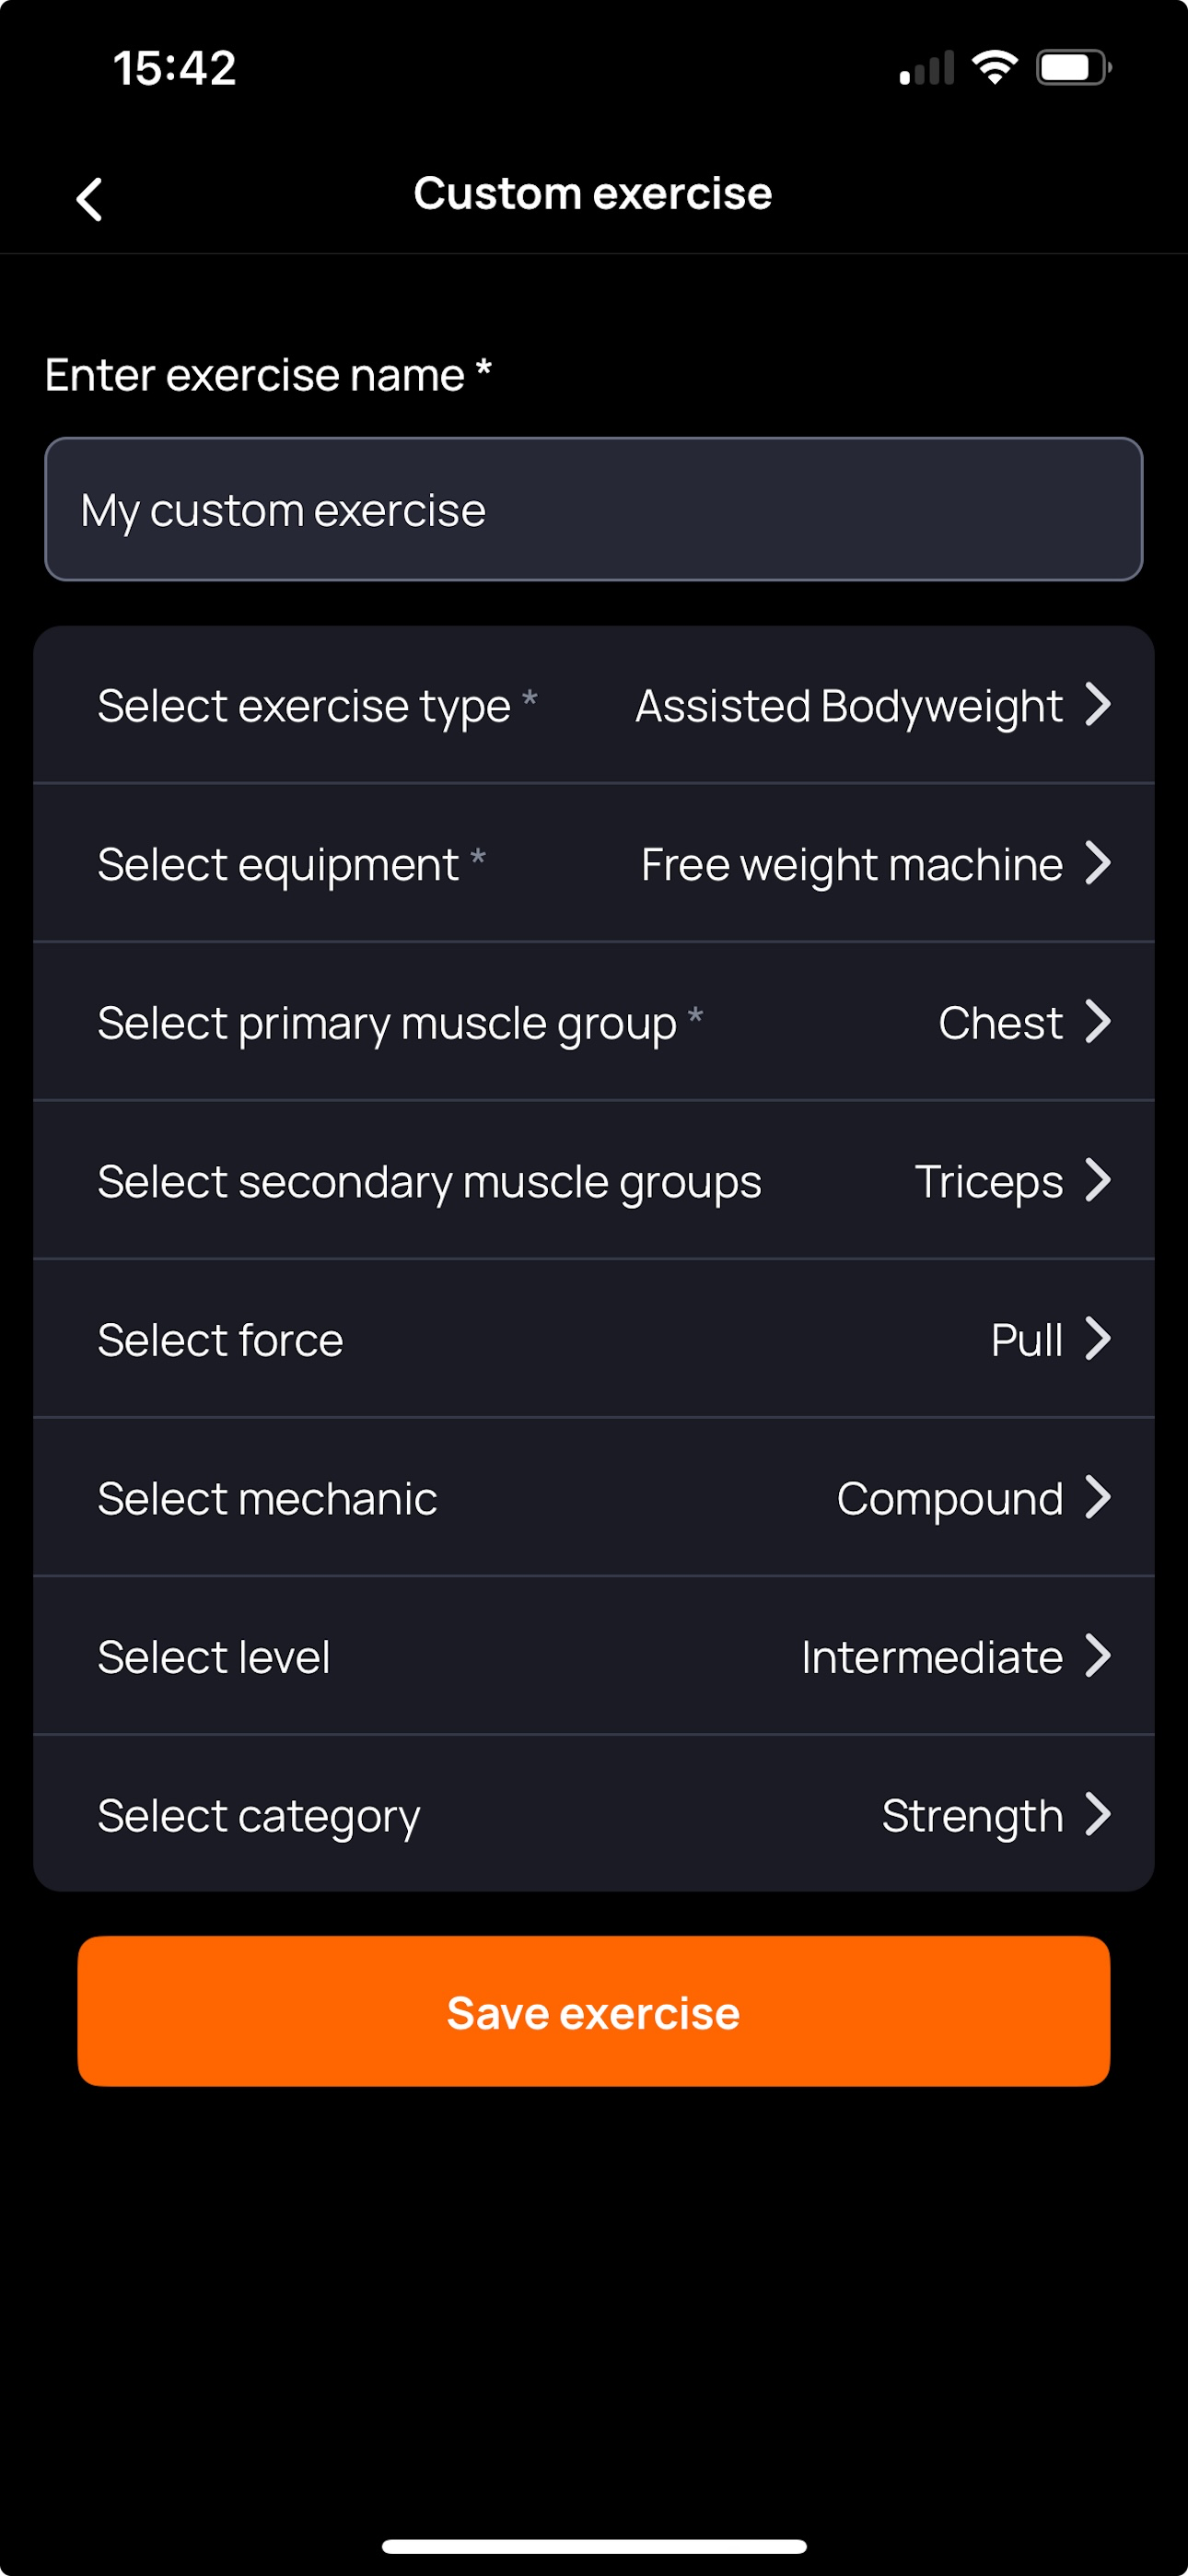Tap the battery icon in status bar
Image resolution: width=1188 pixels, height=2576 pixels.
click(x=1074, y=68)
